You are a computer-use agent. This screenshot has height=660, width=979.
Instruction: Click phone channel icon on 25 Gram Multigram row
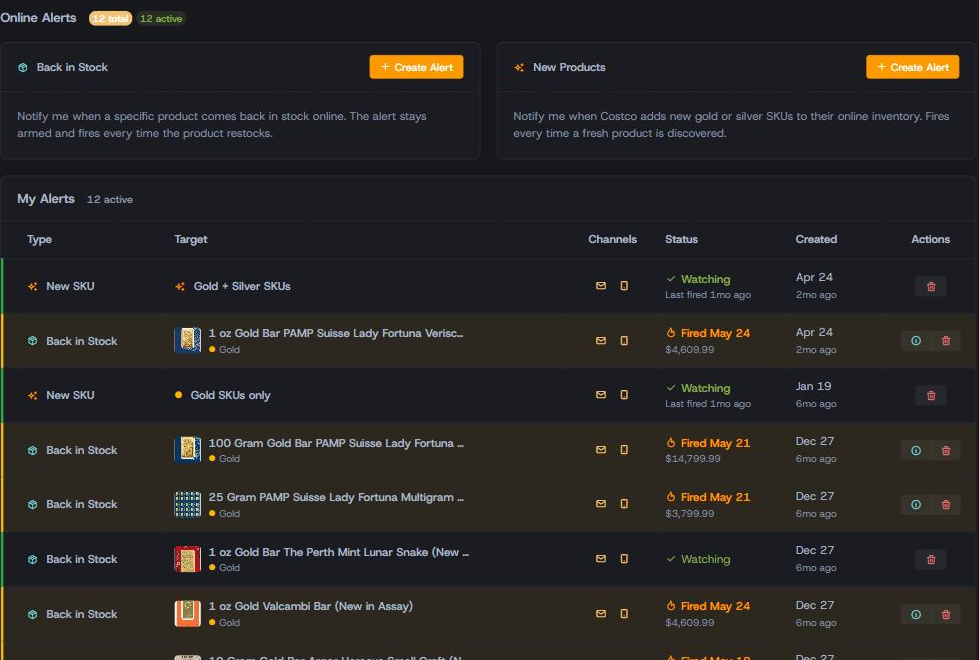[x=624, y=503]
